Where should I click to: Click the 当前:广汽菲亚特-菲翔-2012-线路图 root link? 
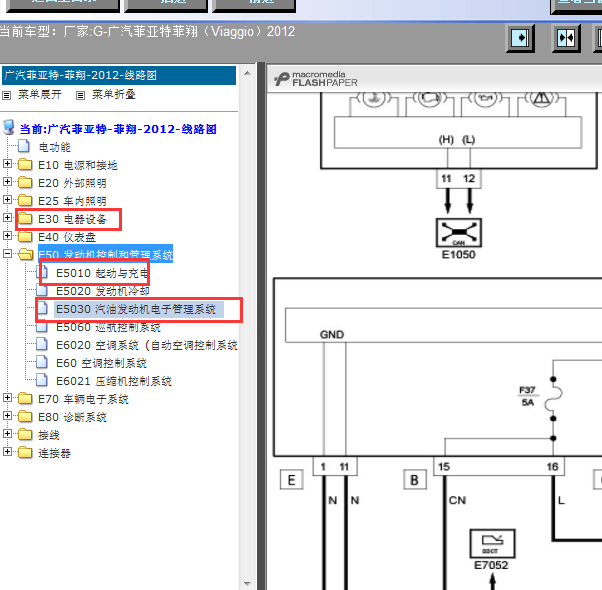(118, 129)
